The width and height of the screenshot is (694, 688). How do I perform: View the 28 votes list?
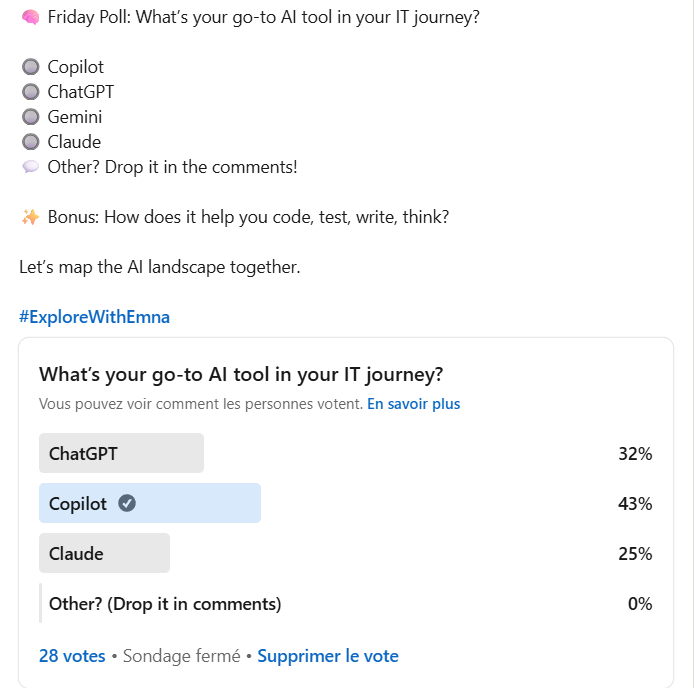(x=72, y=656)
